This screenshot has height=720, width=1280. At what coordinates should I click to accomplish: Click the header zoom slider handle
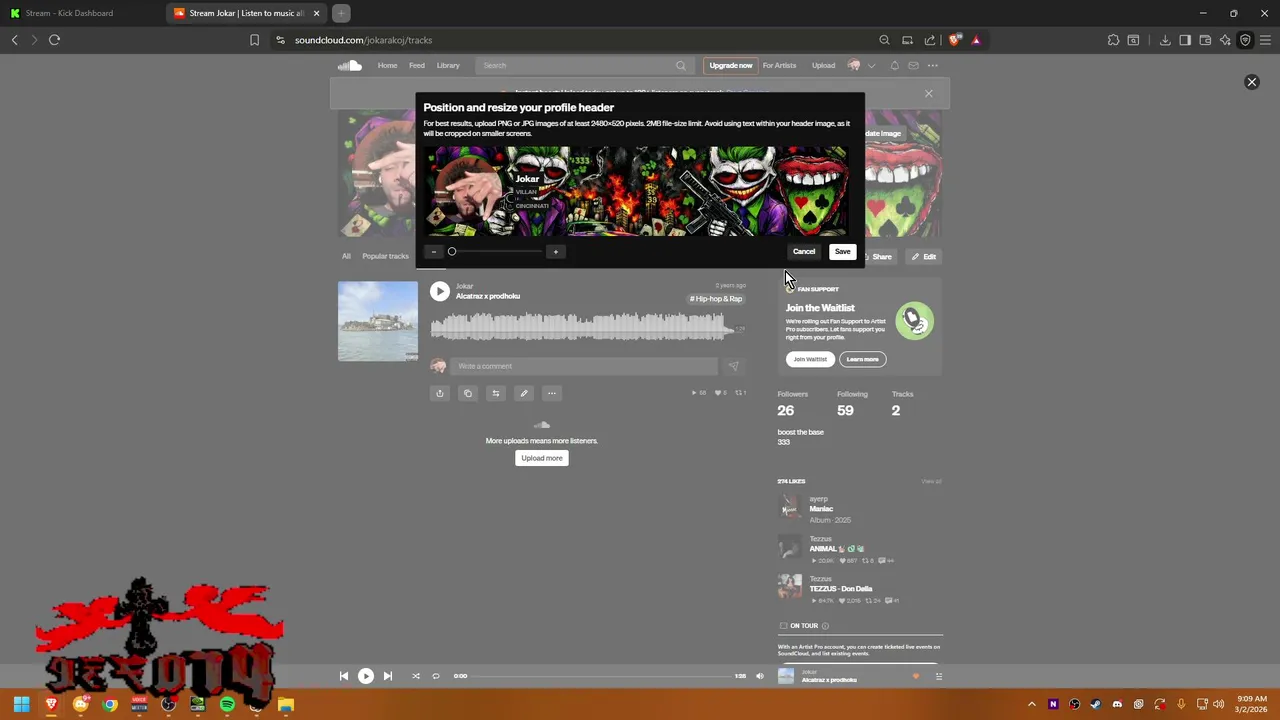452,252
